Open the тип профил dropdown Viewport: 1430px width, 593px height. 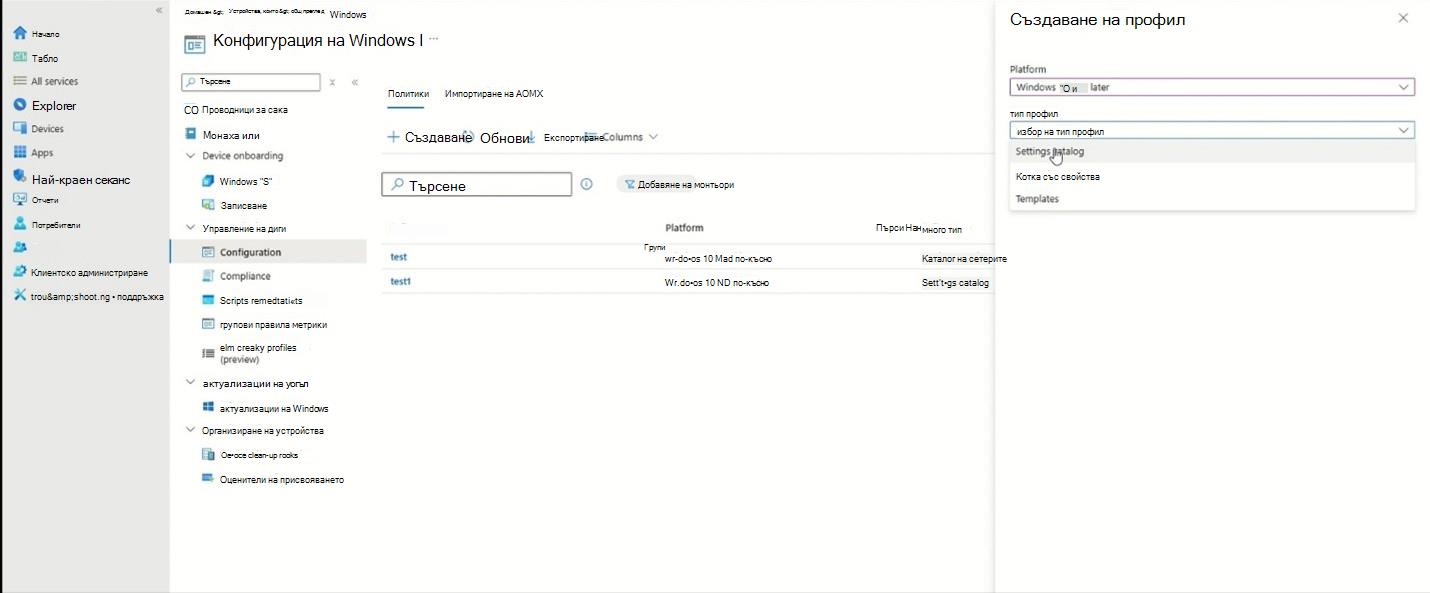pyautogui.click(x=1212, y=131)
